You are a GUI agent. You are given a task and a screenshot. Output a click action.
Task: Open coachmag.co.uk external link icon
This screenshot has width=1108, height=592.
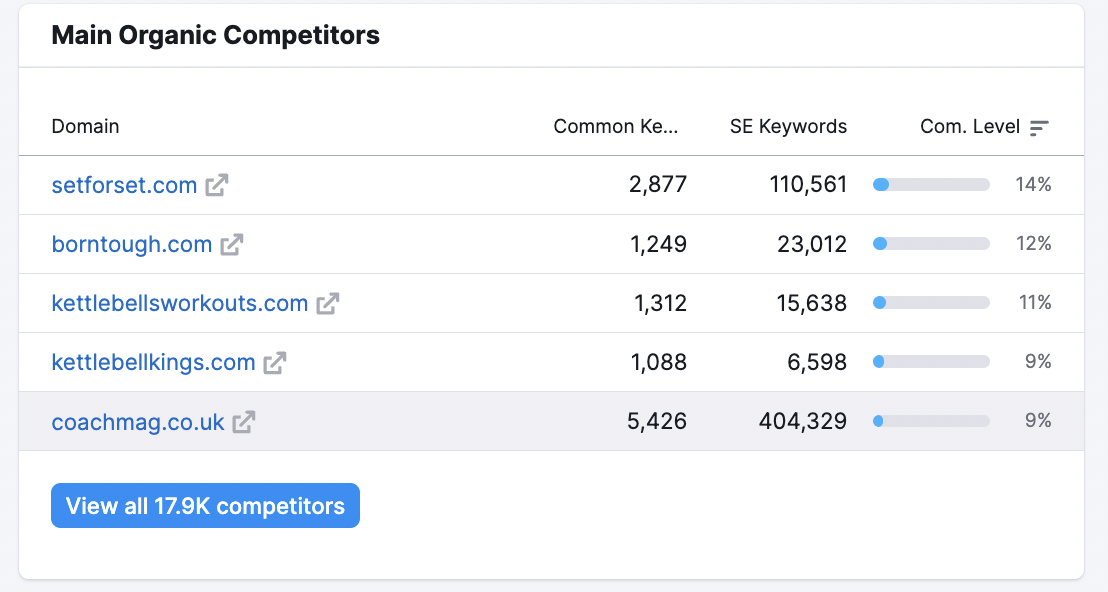(244, 422)
